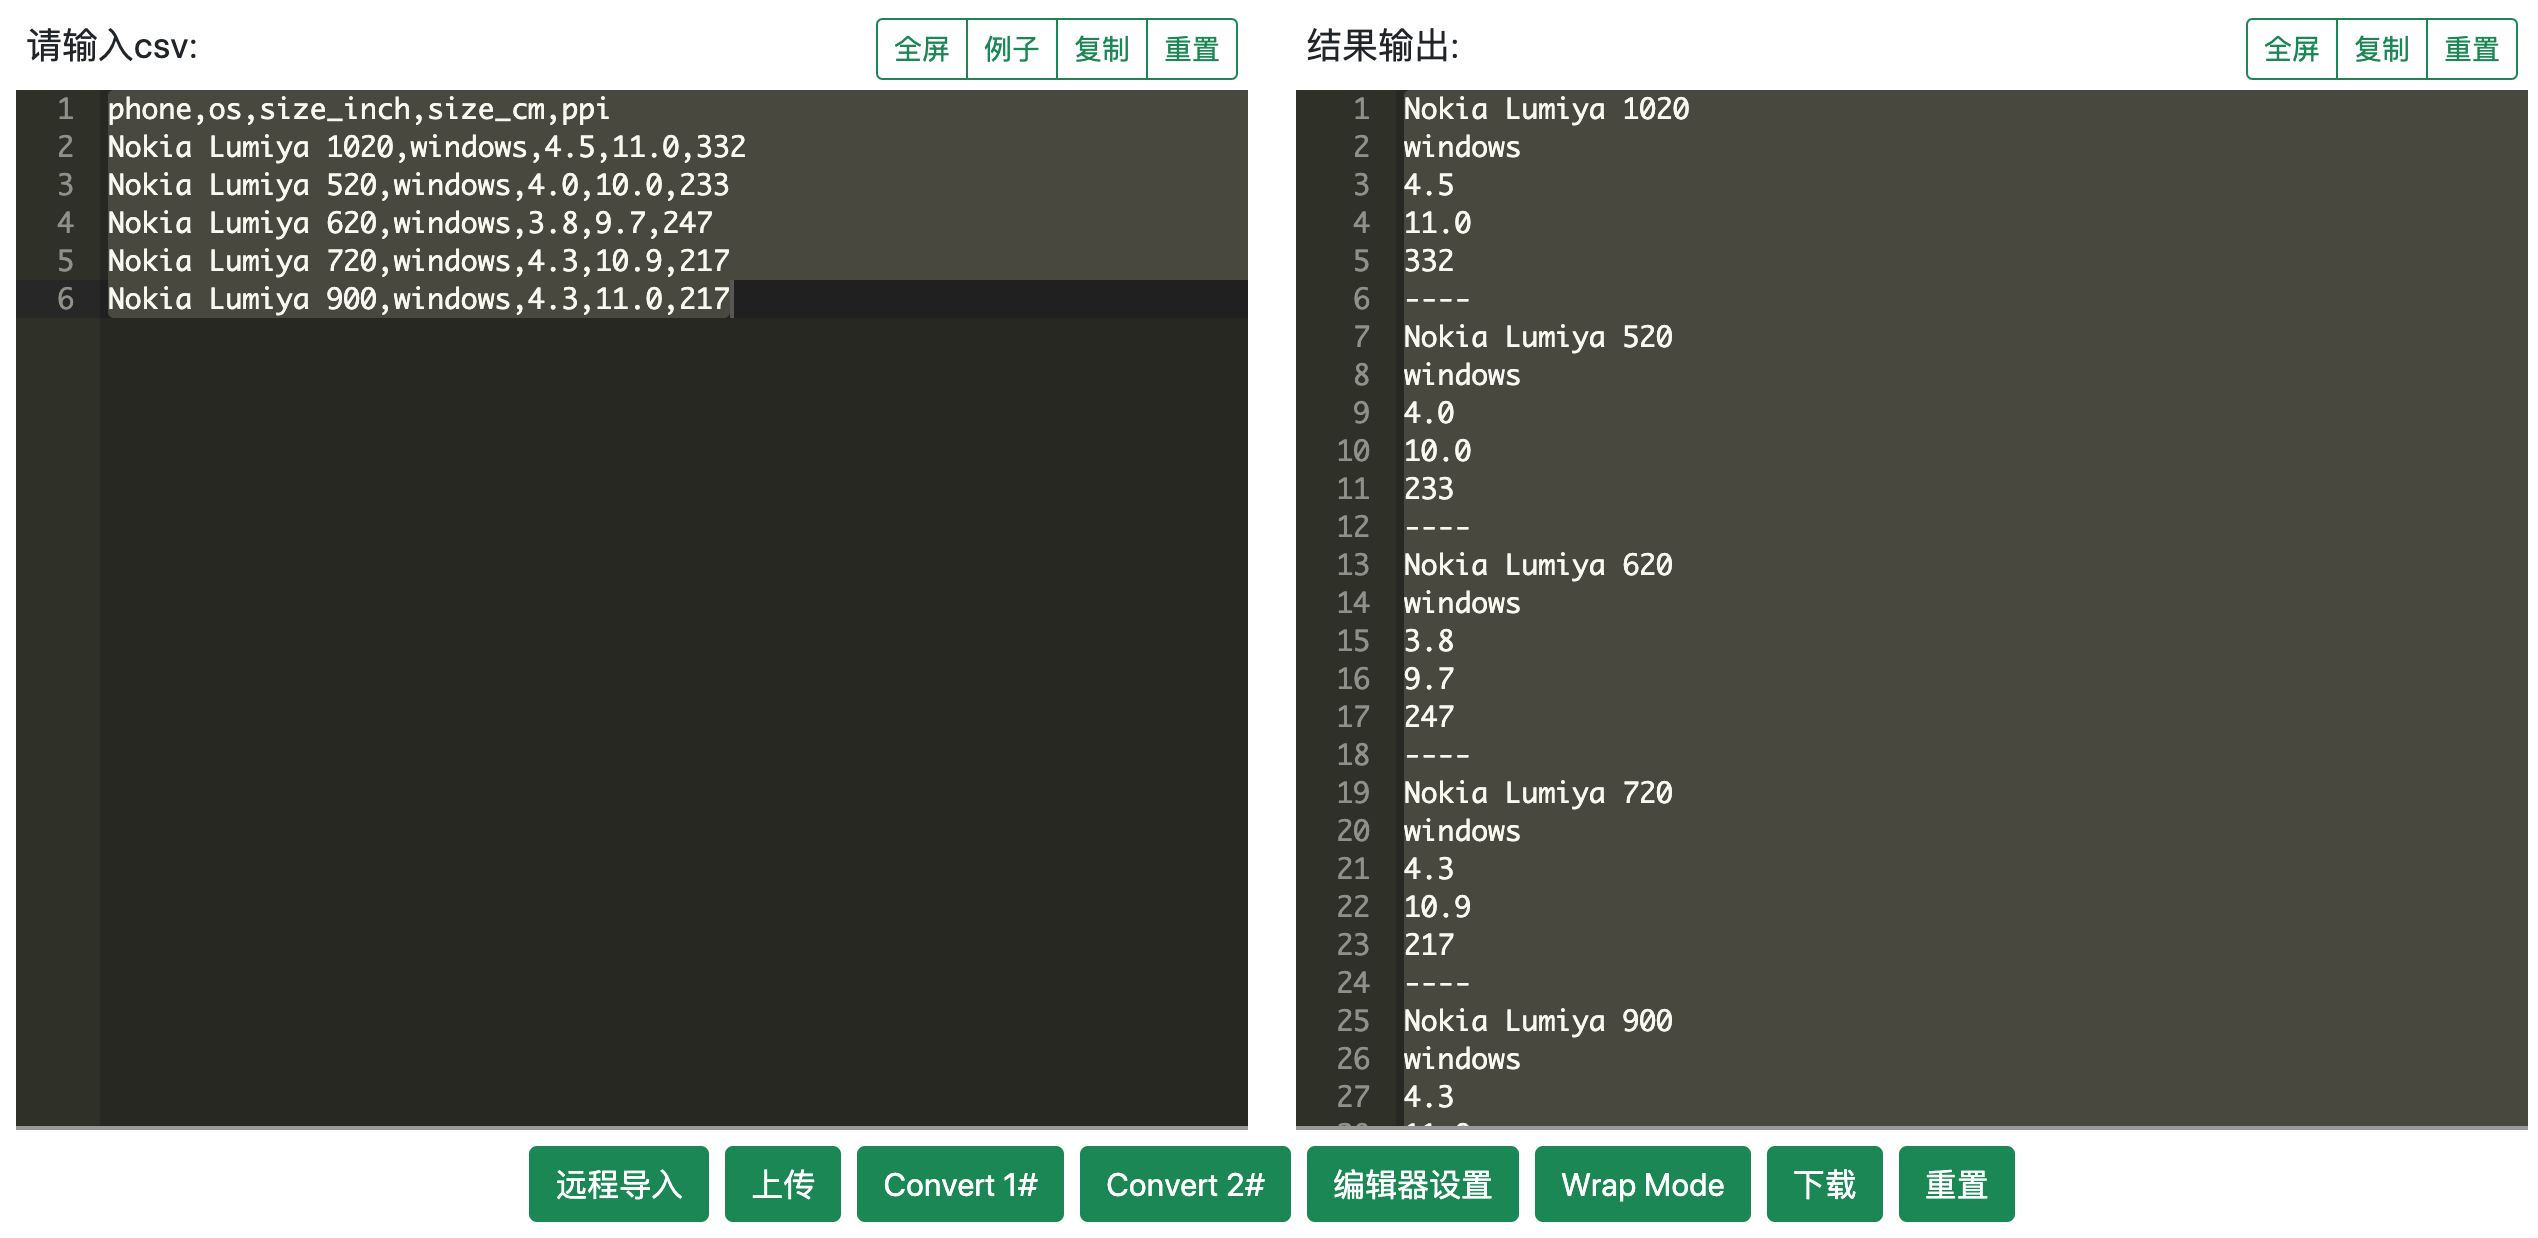Toggle Wrap Mode for the editor
The height and width of the screenshot is (1238, 2538).
[1642, 1184]
